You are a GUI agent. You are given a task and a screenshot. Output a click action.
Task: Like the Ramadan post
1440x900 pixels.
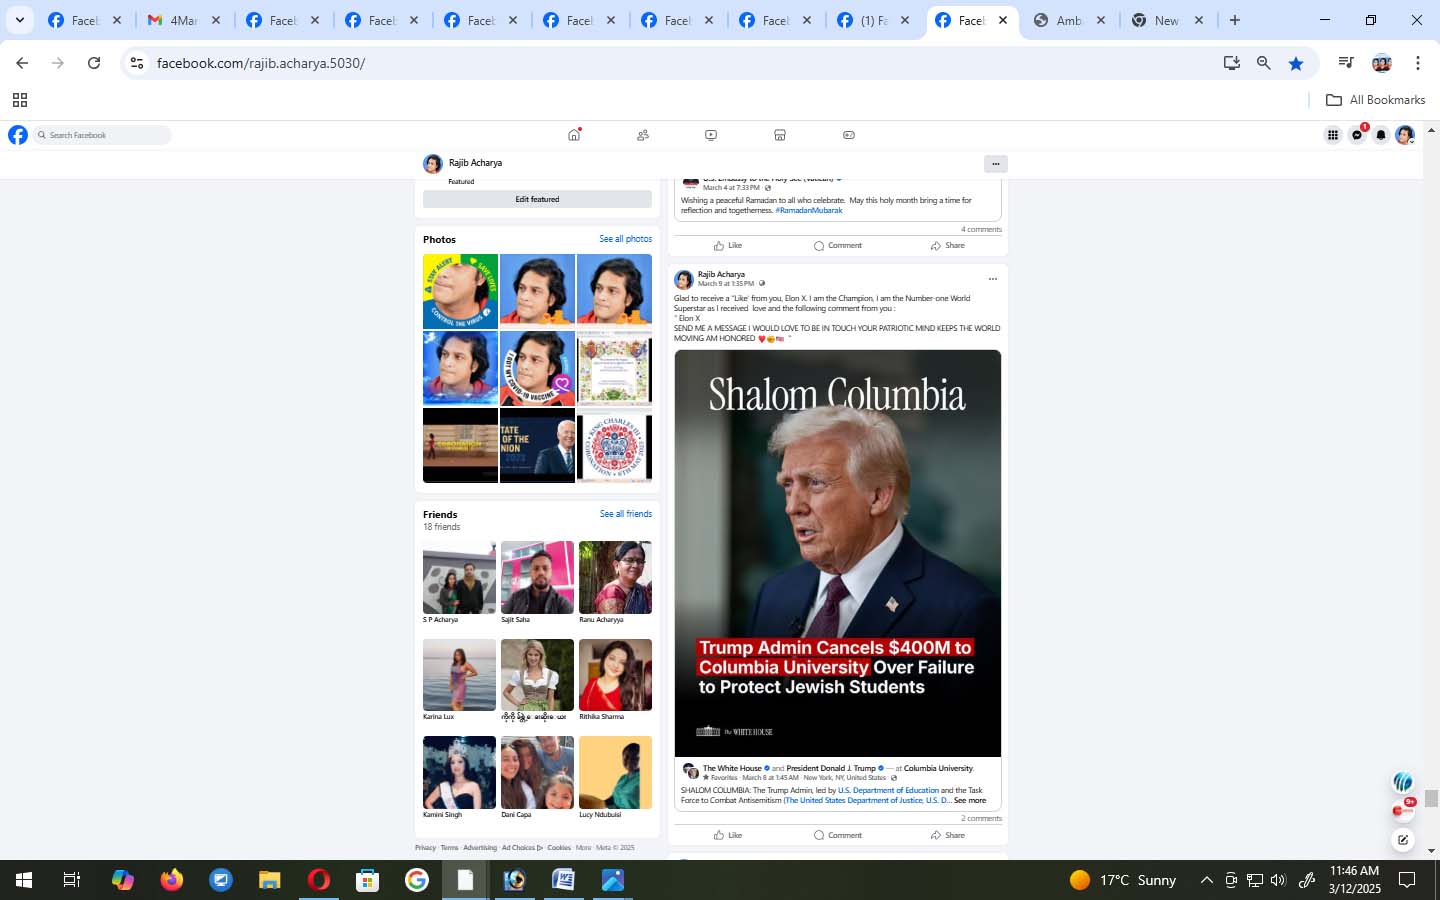(728, 245)
